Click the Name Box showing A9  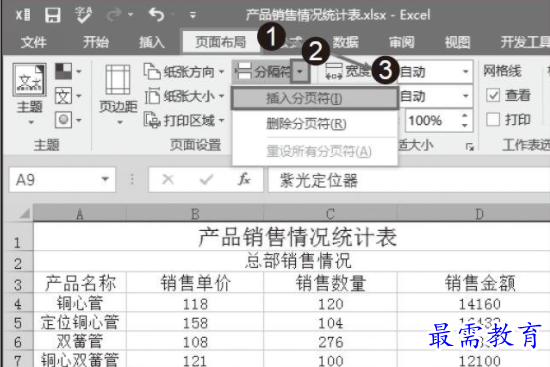53,180
